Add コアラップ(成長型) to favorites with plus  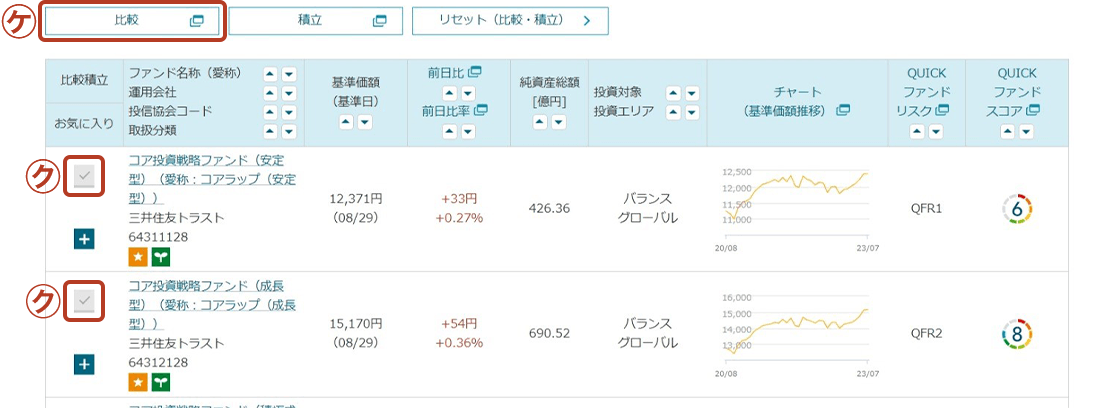(x=84, y=365)
